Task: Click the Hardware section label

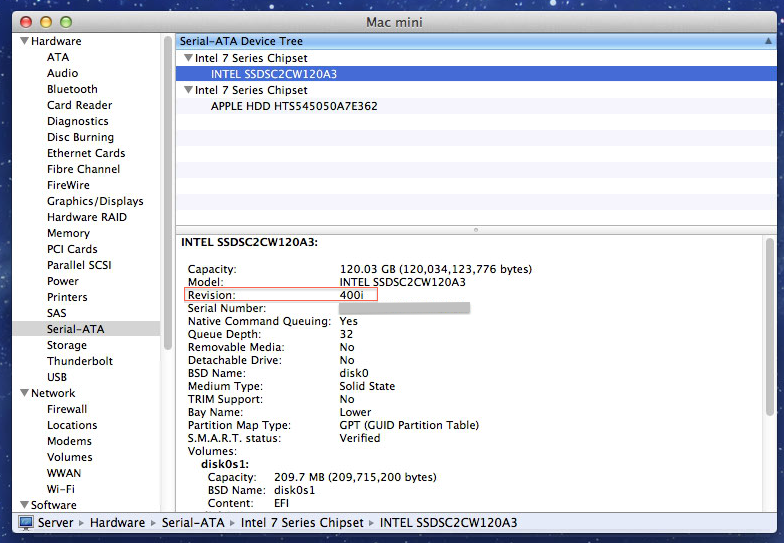Action: (x=56, y=41)
